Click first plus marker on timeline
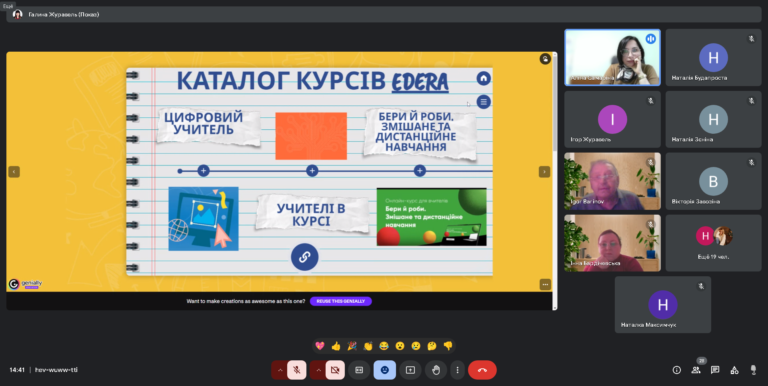Screen dimensions: 768x386 coord(203,170)
